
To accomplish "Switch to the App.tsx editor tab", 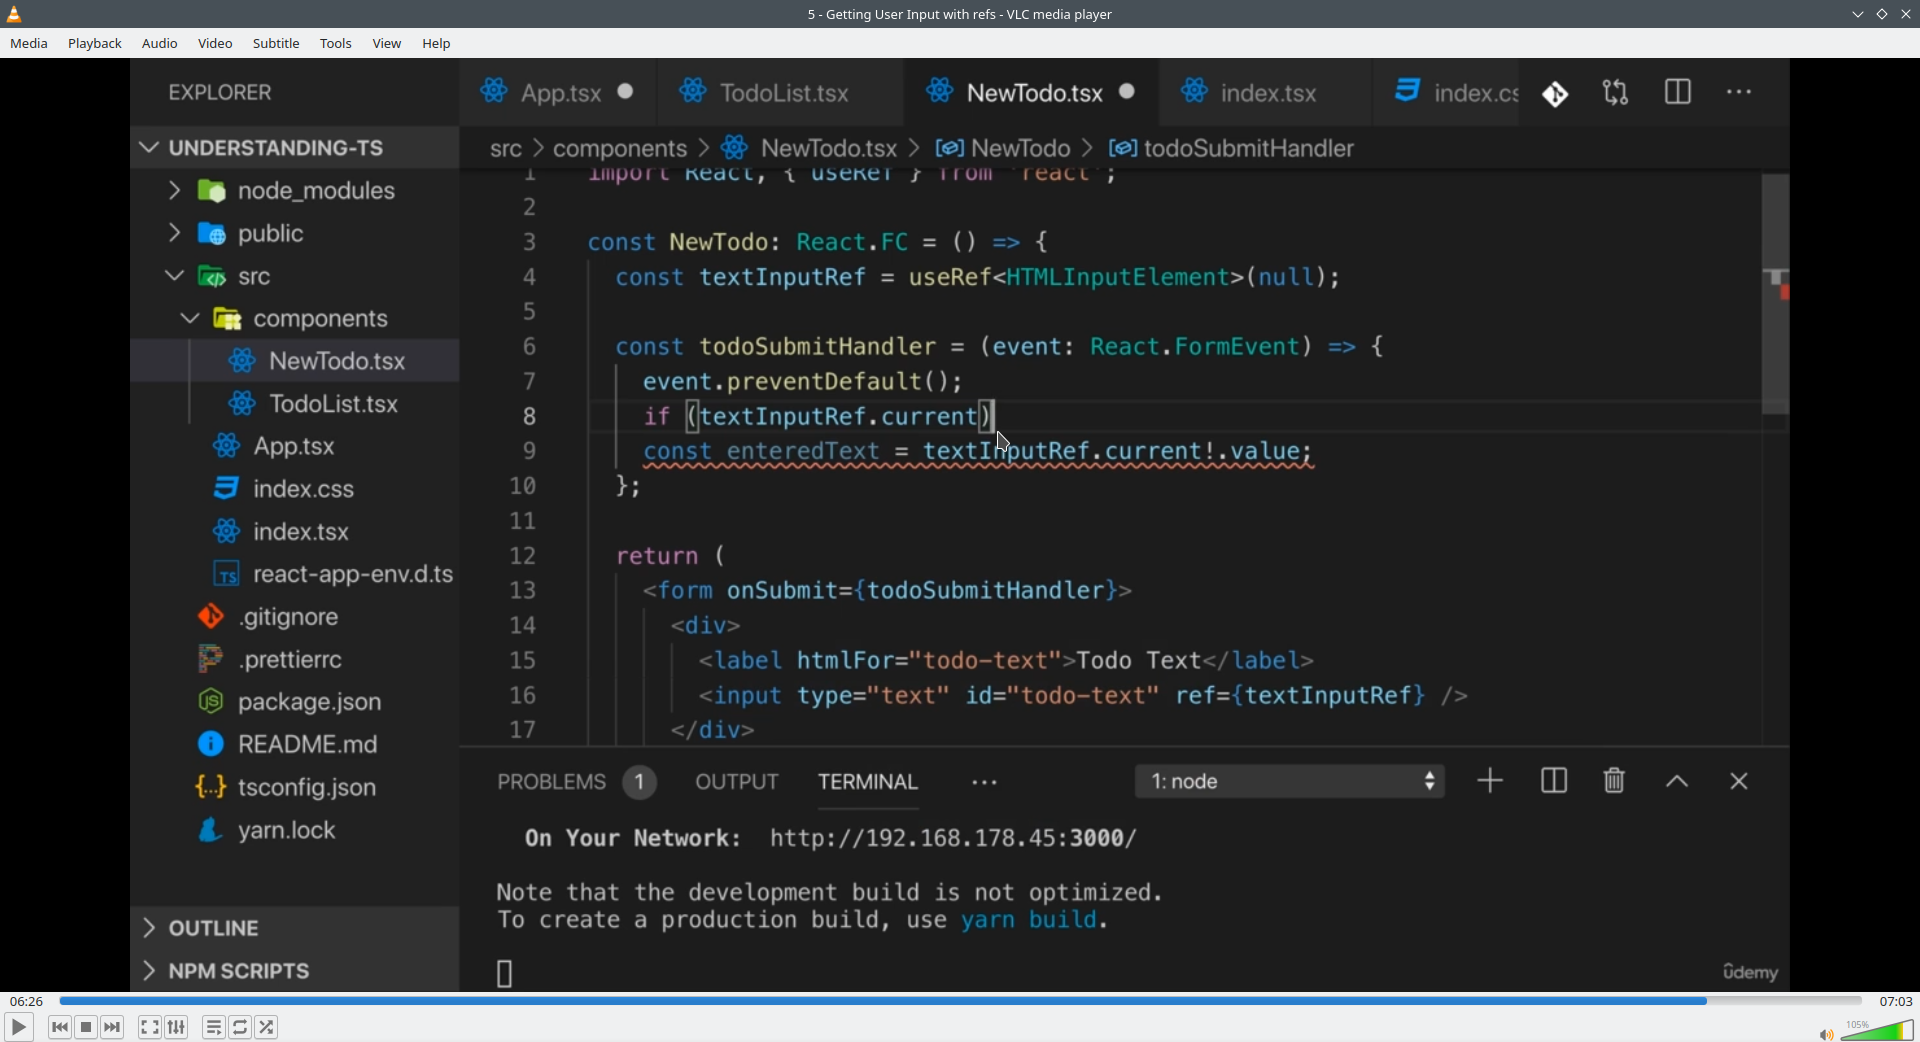I will (558, 93).
